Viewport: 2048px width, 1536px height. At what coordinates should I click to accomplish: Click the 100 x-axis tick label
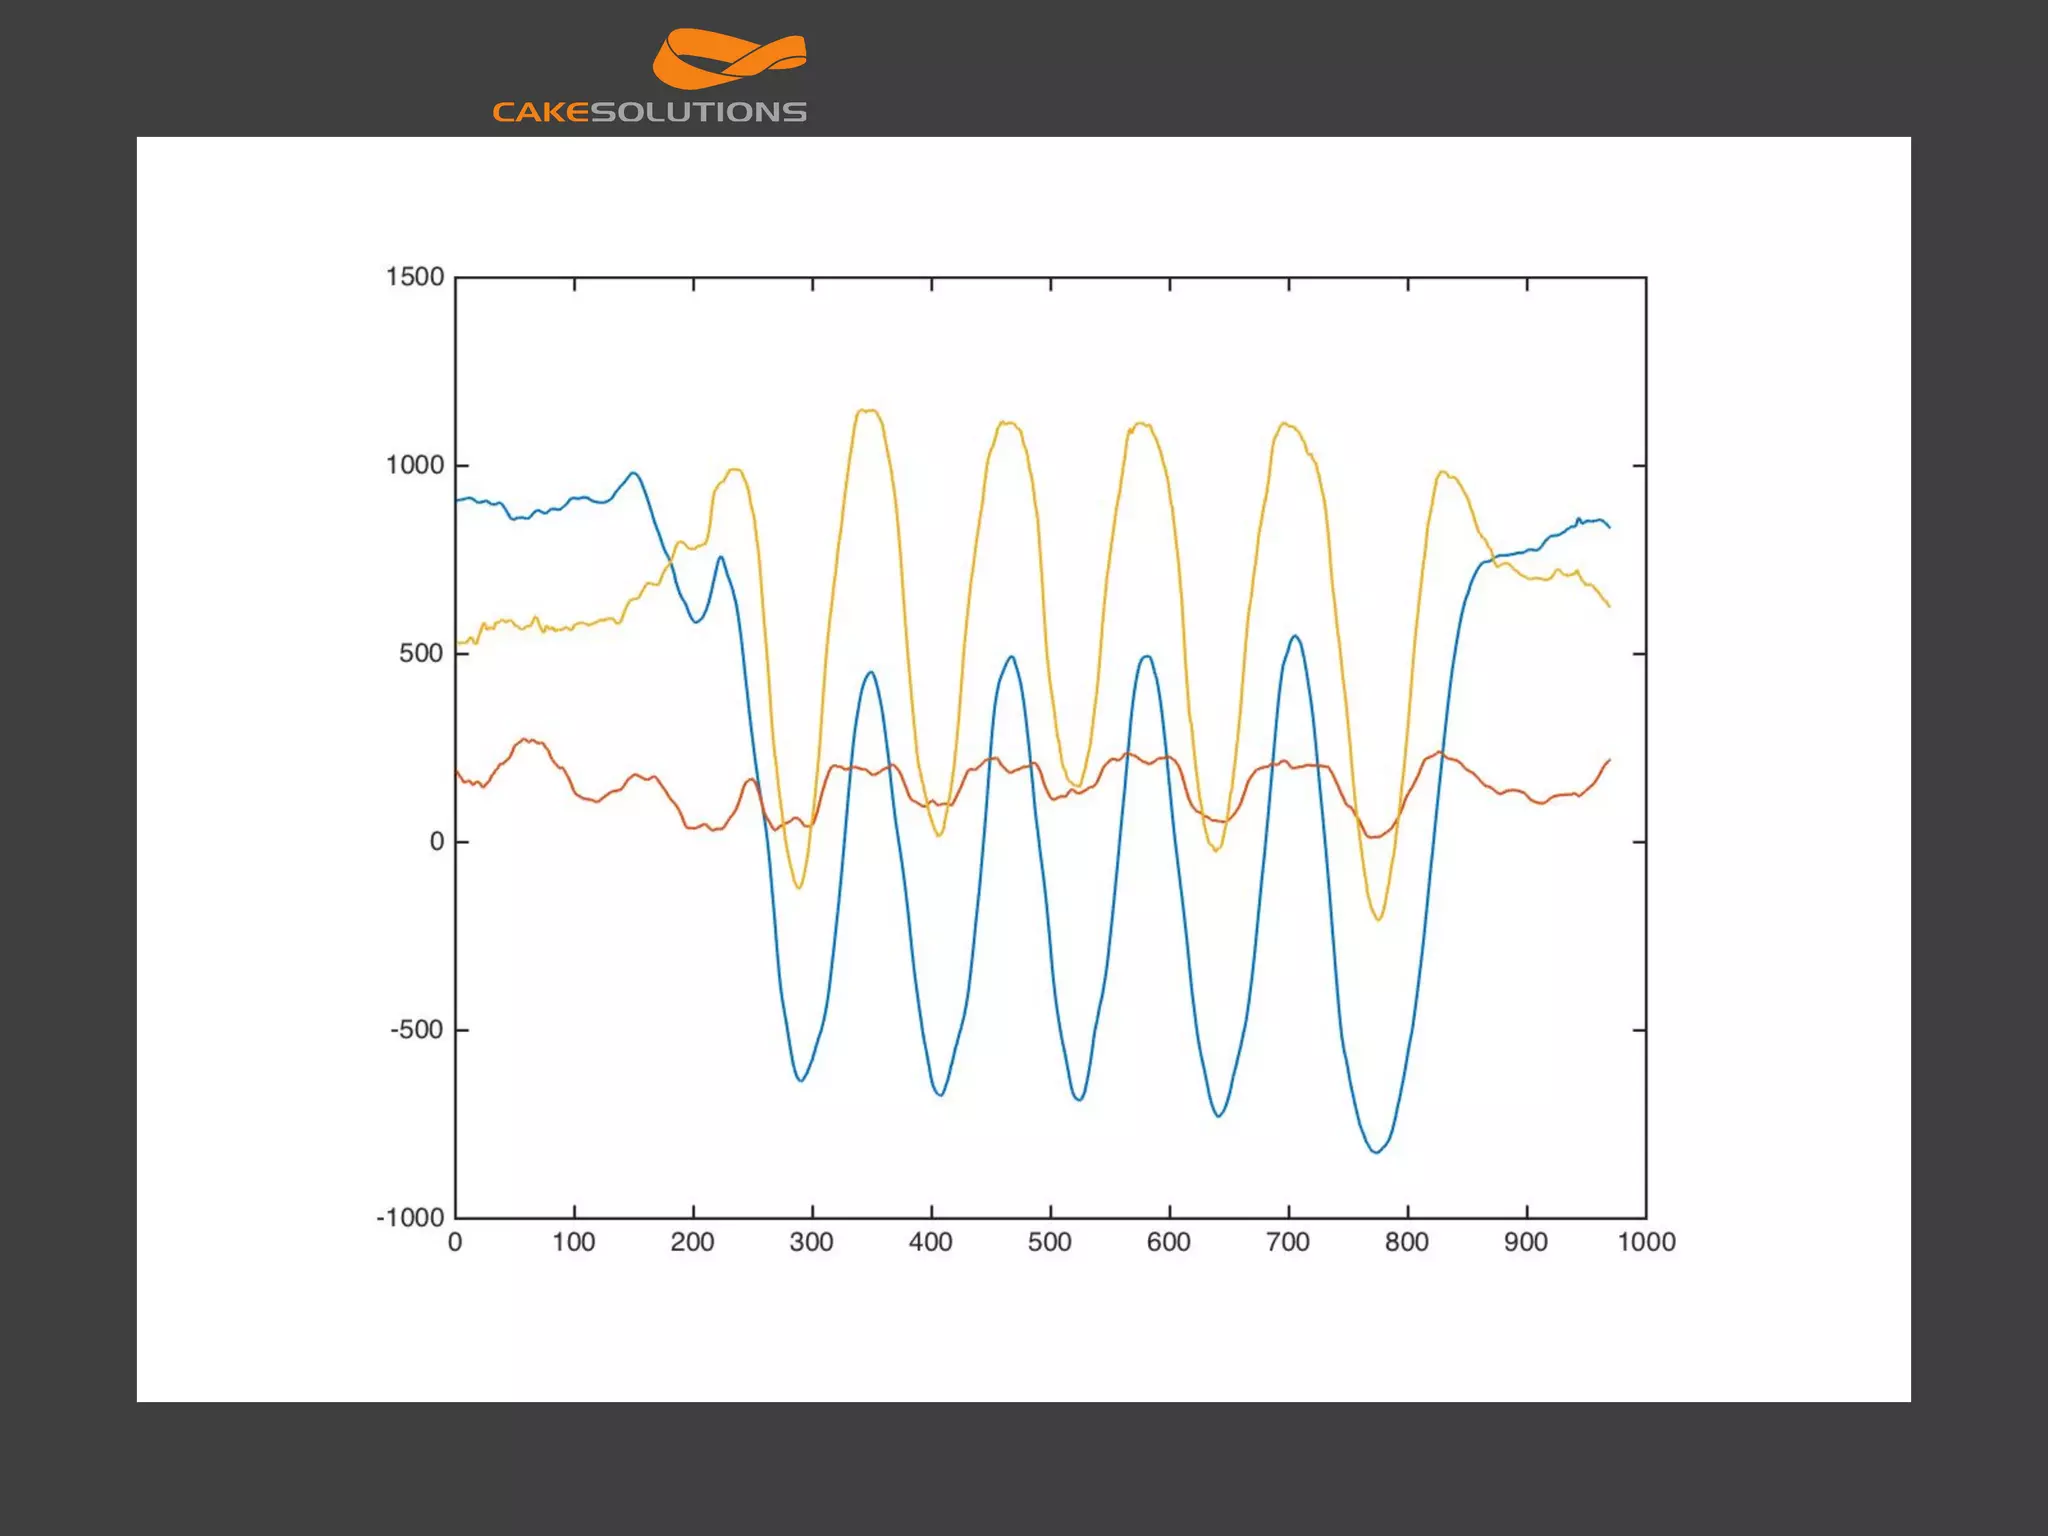574,1243
